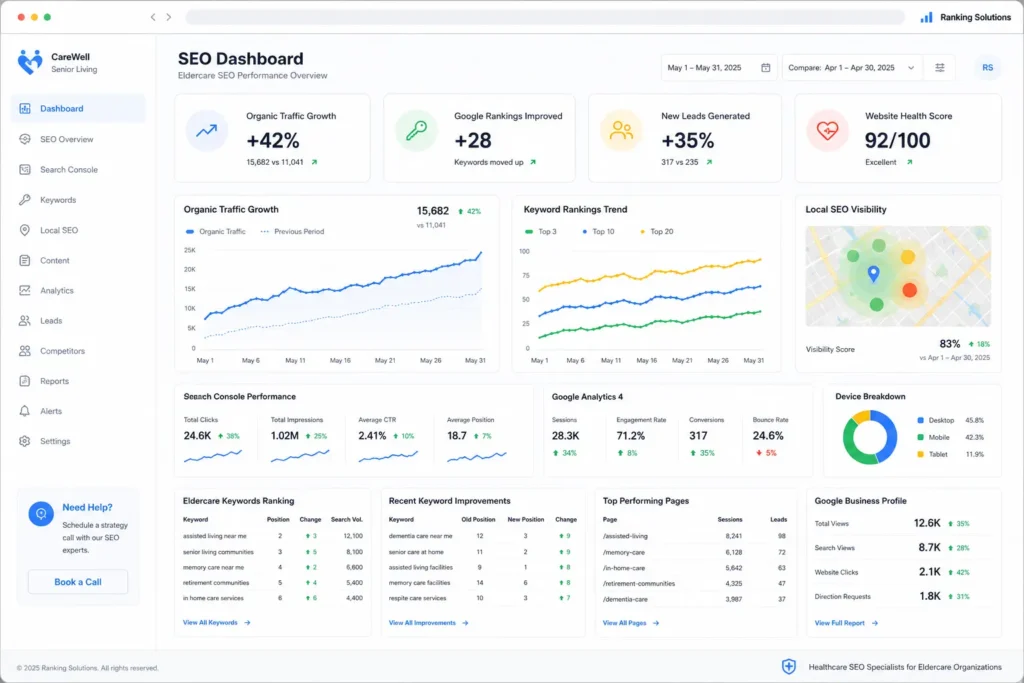Toggle the Top 20 legend series
The height and width of the screenshot is (683, 1024).
[x=656, y=231]
